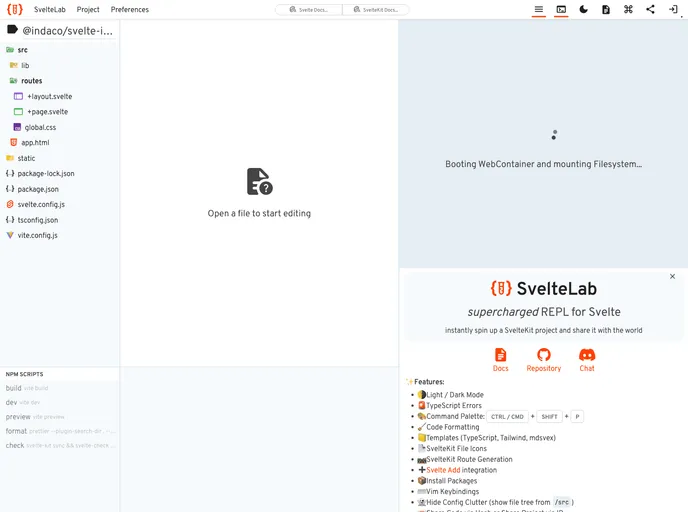This screenshot has height=512, width=688.
Task: Follow the Svelte Add link
Action: (443, 470)
